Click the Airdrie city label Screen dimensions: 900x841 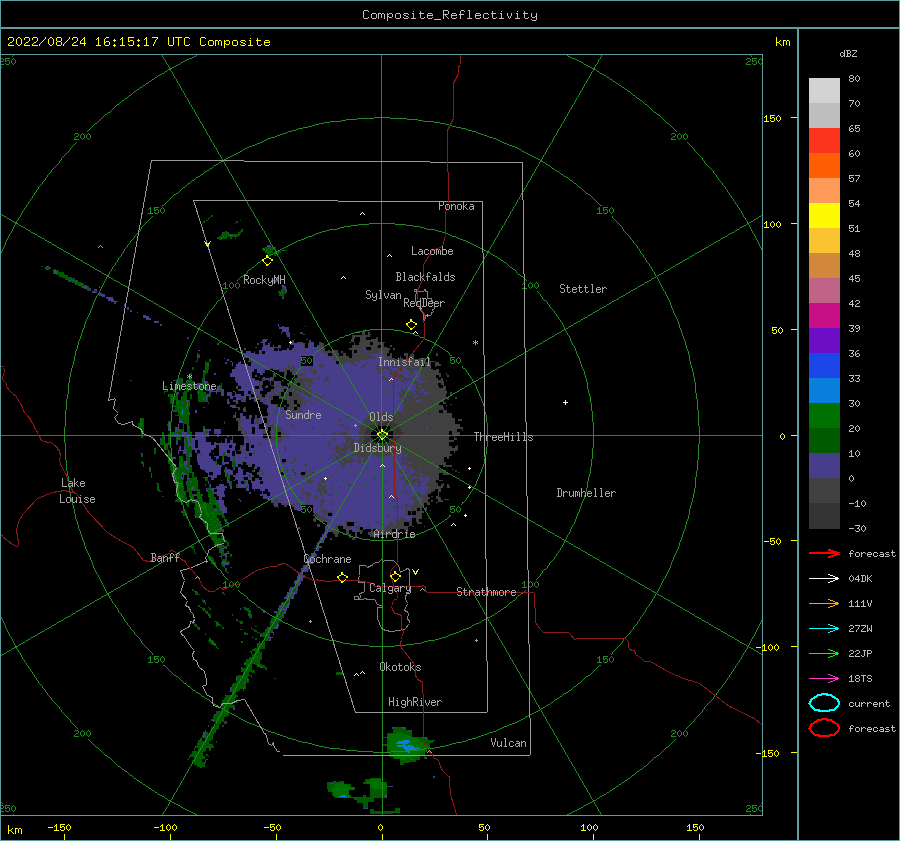pos(394,534)
